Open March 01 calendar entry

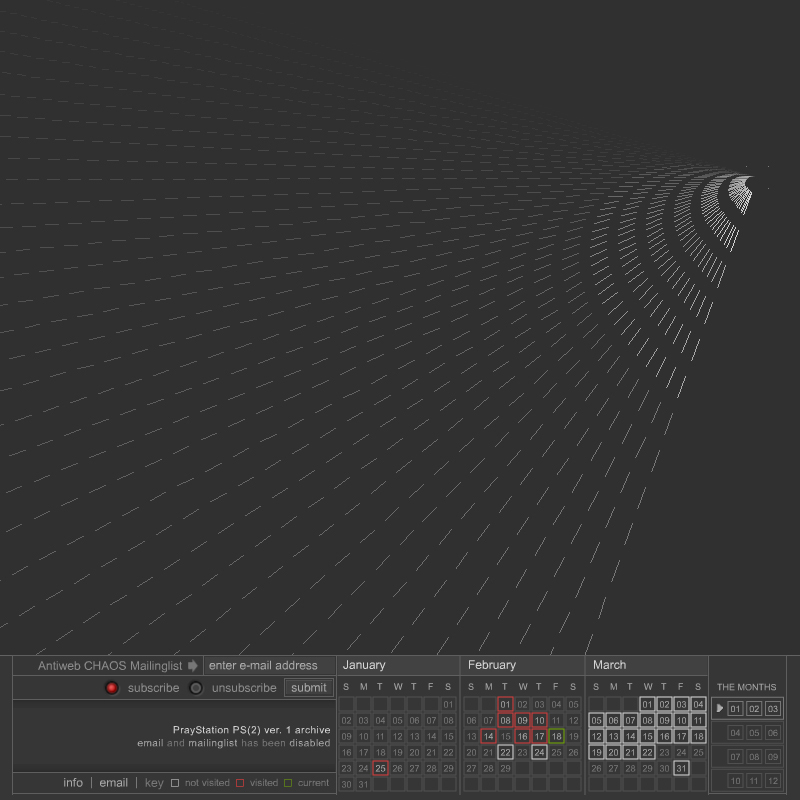pyautogui.click(x=647, y=705)
